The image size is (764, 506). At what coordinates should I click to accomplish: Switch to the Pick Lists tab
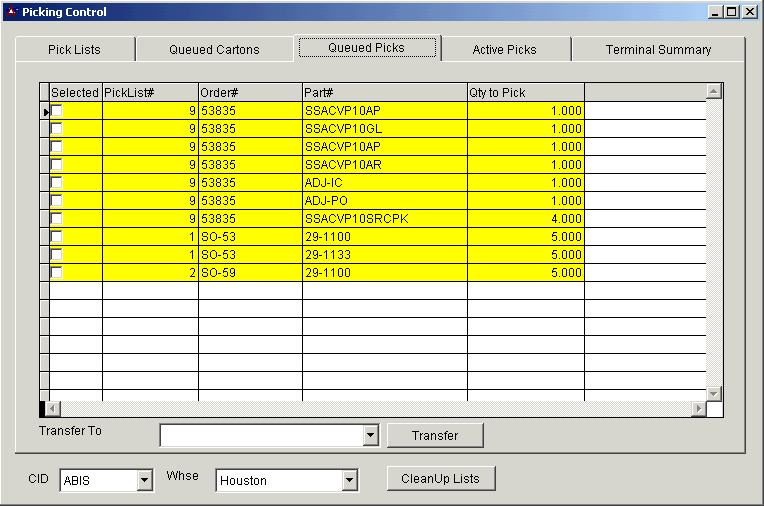click(74, 50)
